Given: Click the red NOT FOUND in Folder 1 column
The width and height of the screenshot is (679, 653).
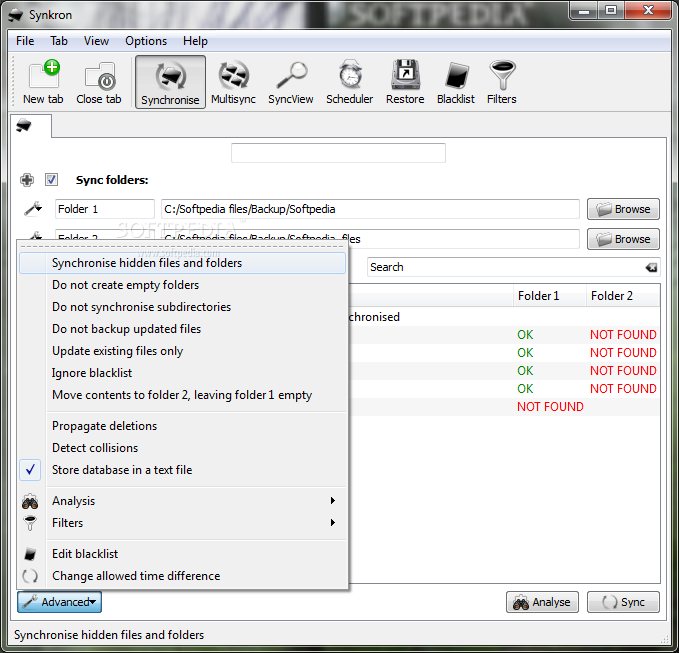Looking at the screenshot, I should point(550,407).
